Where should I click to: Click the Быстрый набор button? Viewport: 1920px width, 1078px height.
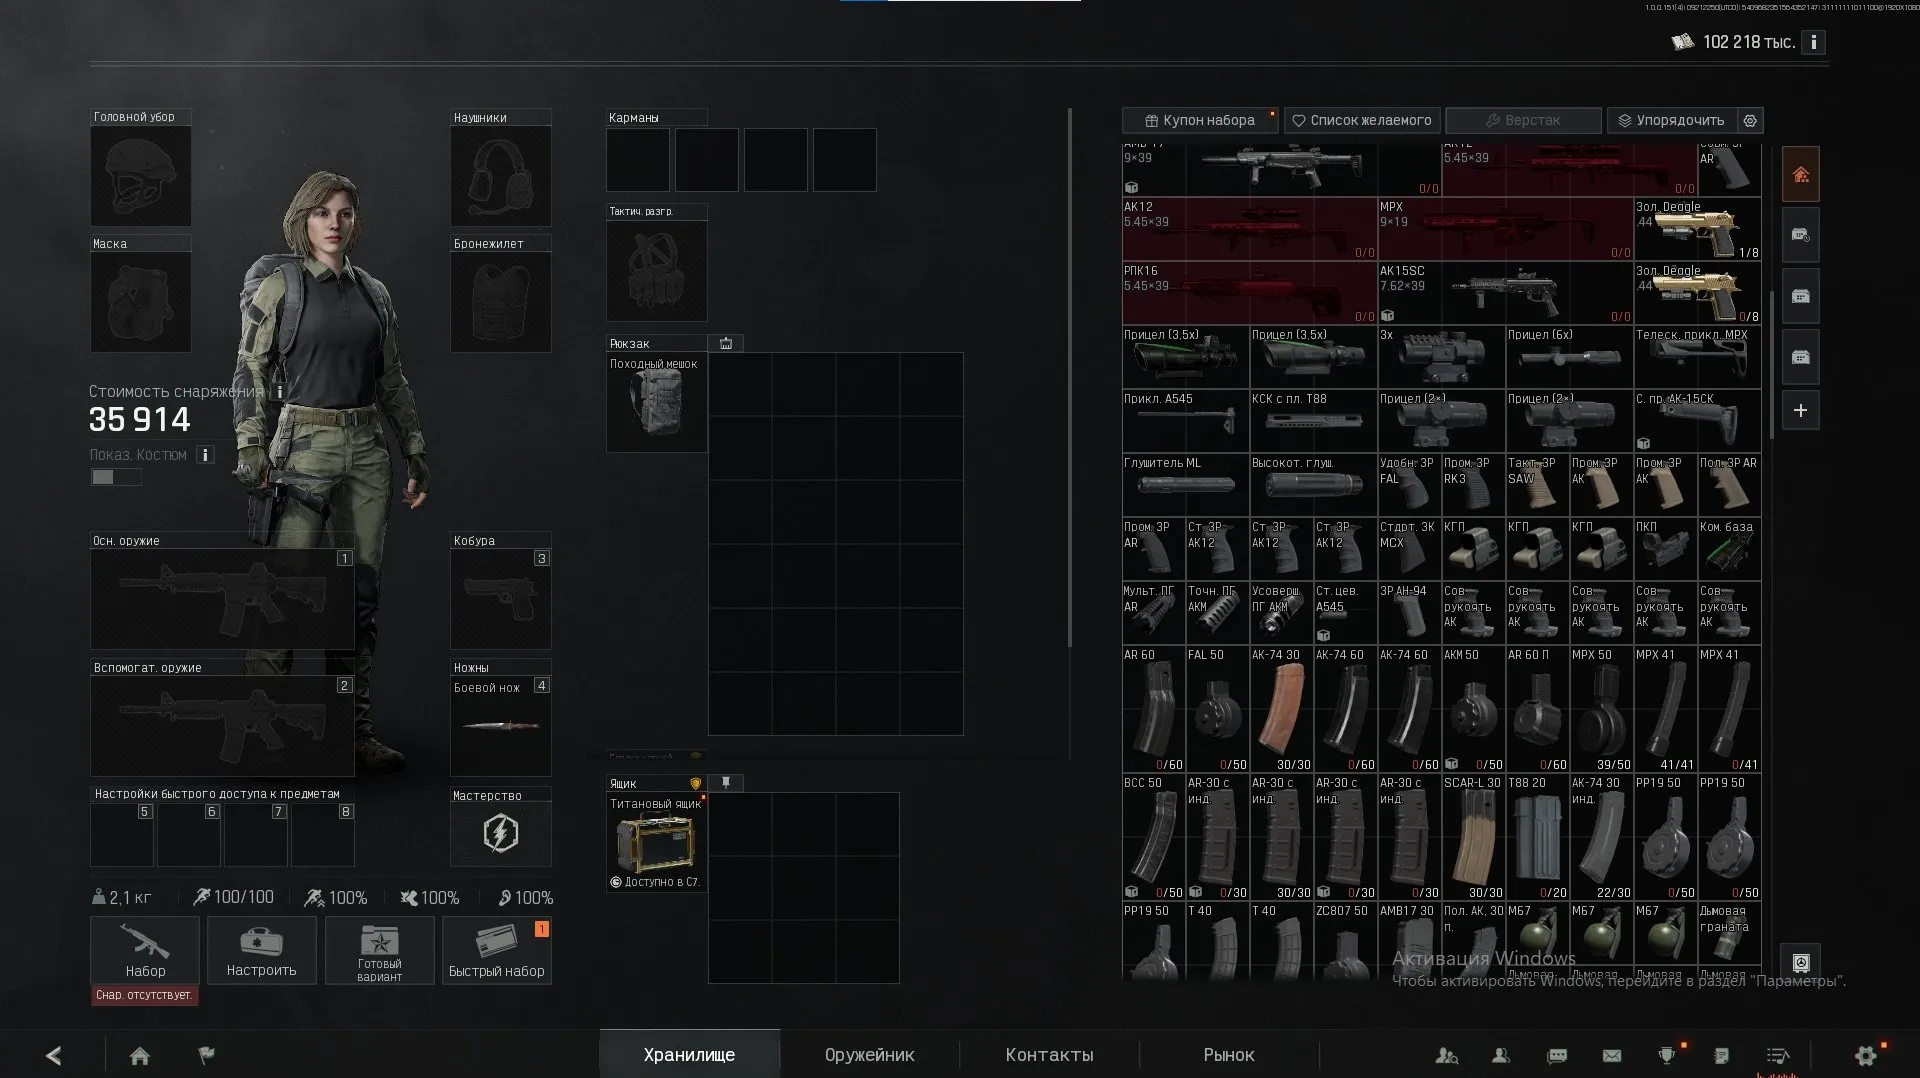497,950
